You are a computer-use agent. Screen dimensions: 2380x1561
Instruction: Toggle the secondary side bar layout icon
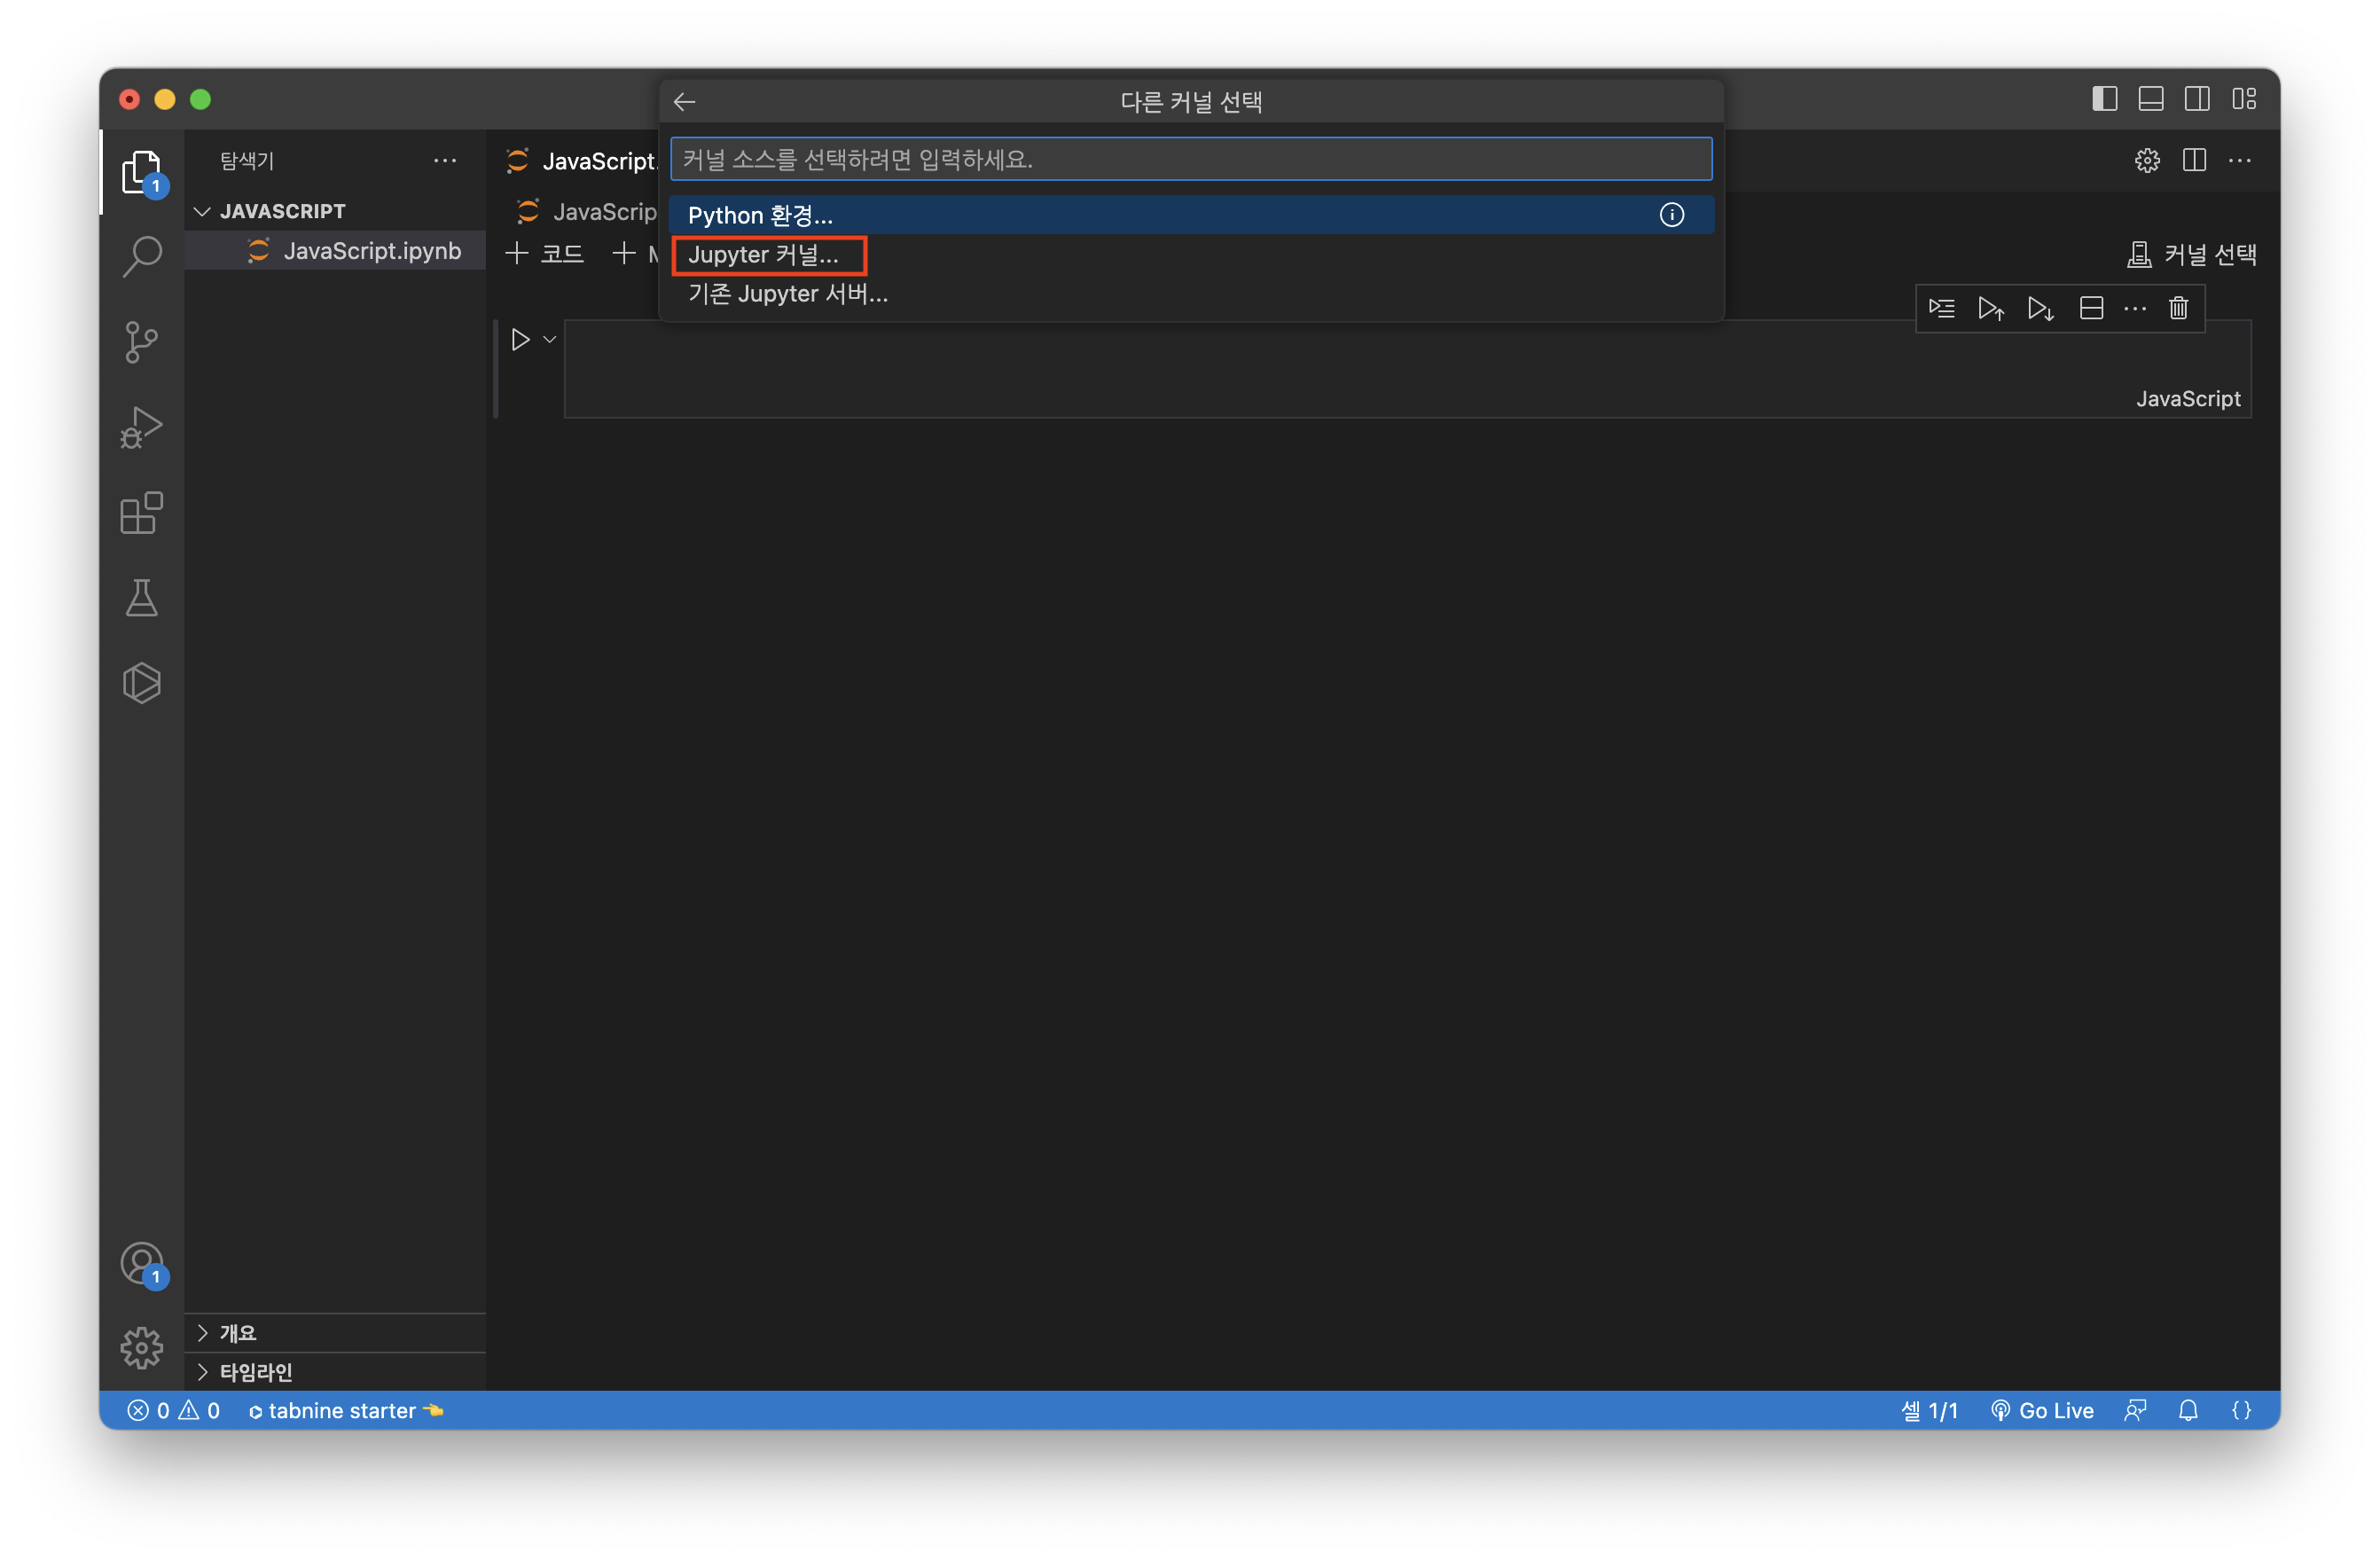pos(2197,99)
